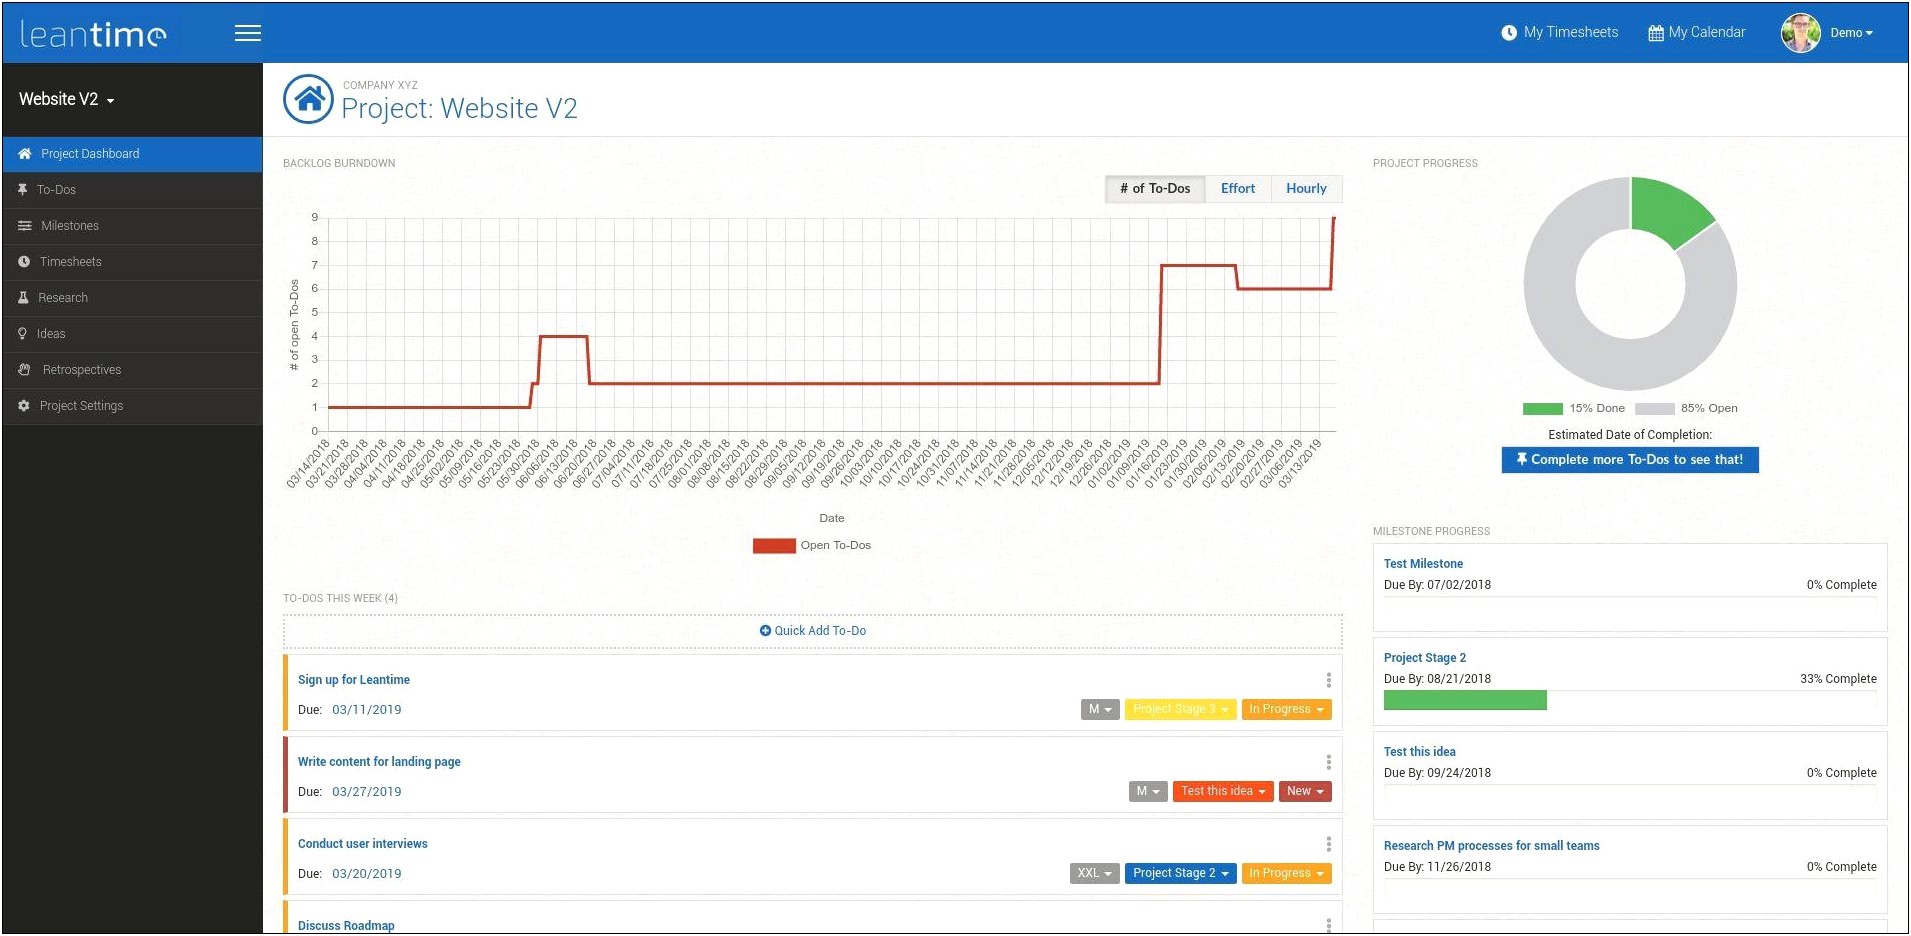The width and height of the screenshot is (1911, 936).
Task: Open the Sign up for Leantime to-do
Action: 354,680
